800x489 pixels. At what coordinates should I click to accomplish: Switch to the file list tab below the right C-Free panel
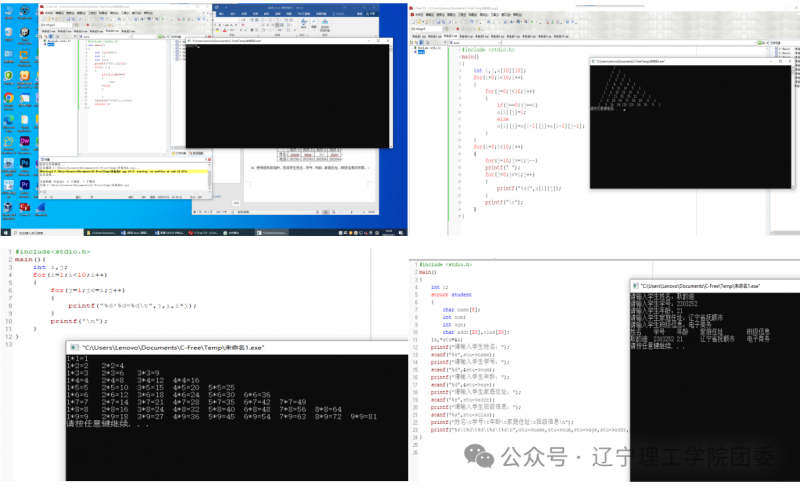click(x=179, y=153)
